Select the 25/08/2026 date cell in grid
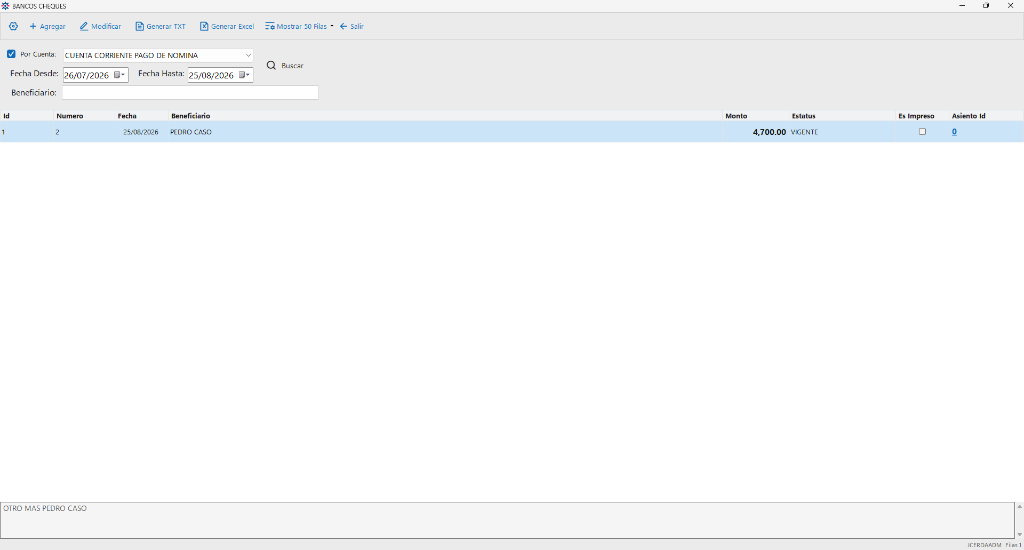Screen dimensions: 1024x550 pos(142,132)
